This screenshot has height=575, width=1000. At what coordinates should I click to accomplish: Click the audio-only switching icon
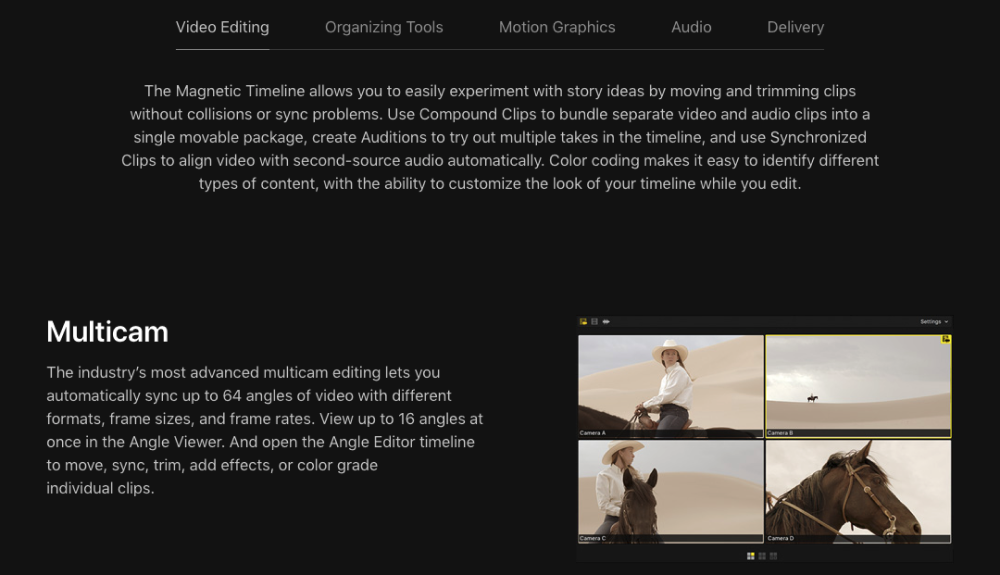pos(606,322)
